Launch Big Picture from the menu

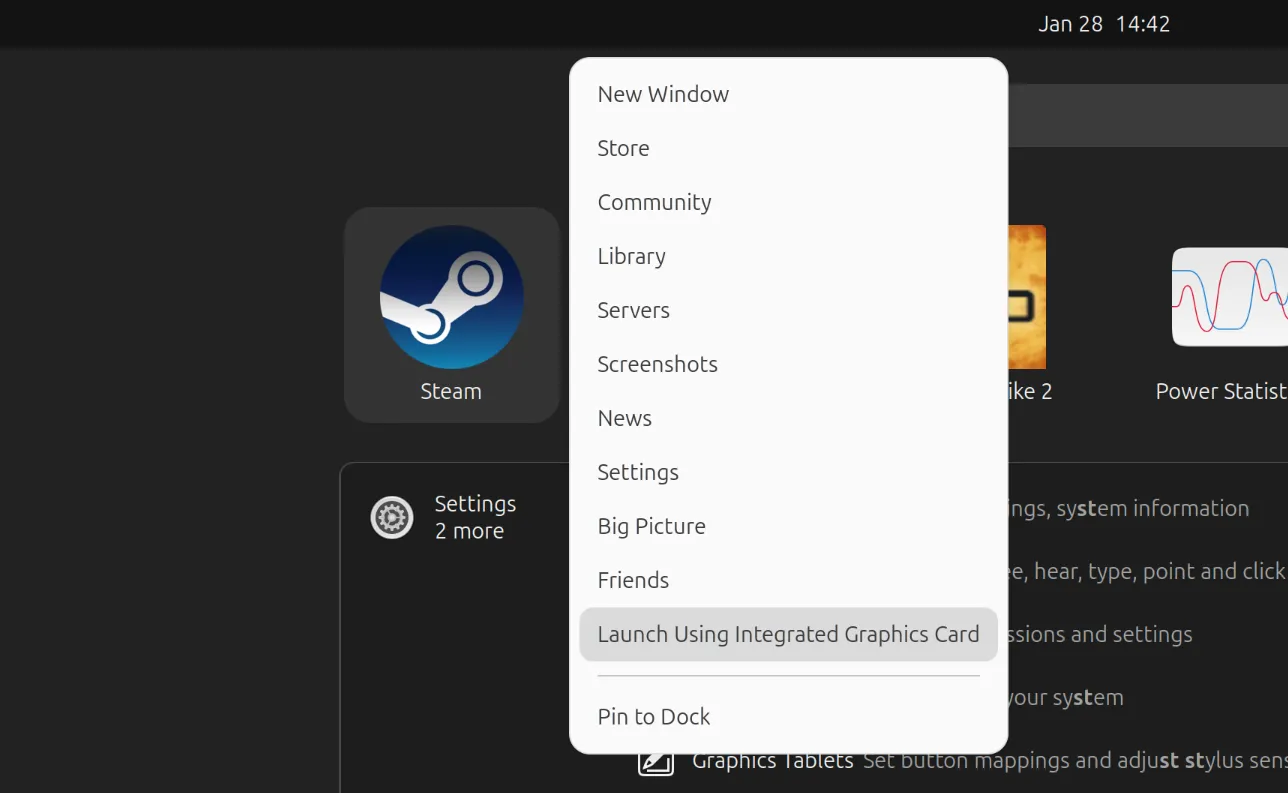click(651, 526)
